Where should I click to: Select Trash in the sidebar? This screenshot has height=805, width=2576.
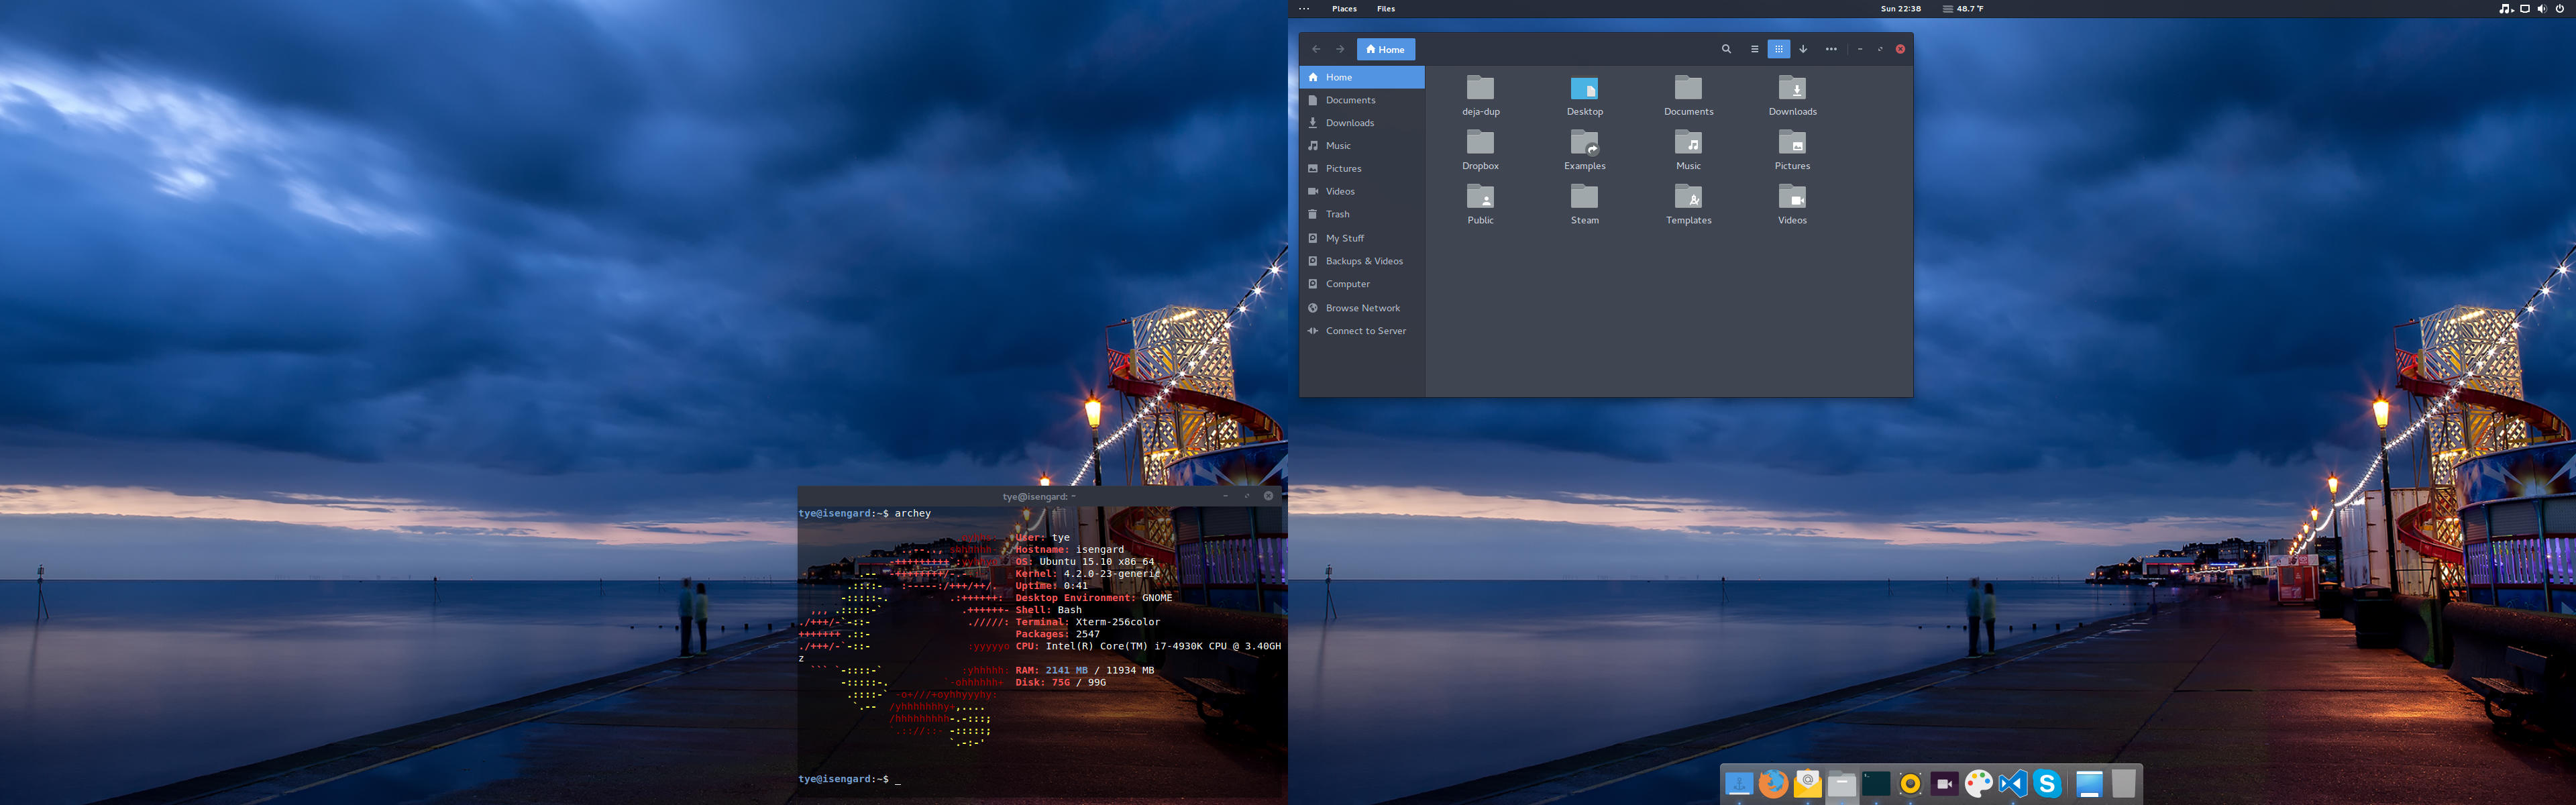pyautogui.click(x=1337, y=214)
